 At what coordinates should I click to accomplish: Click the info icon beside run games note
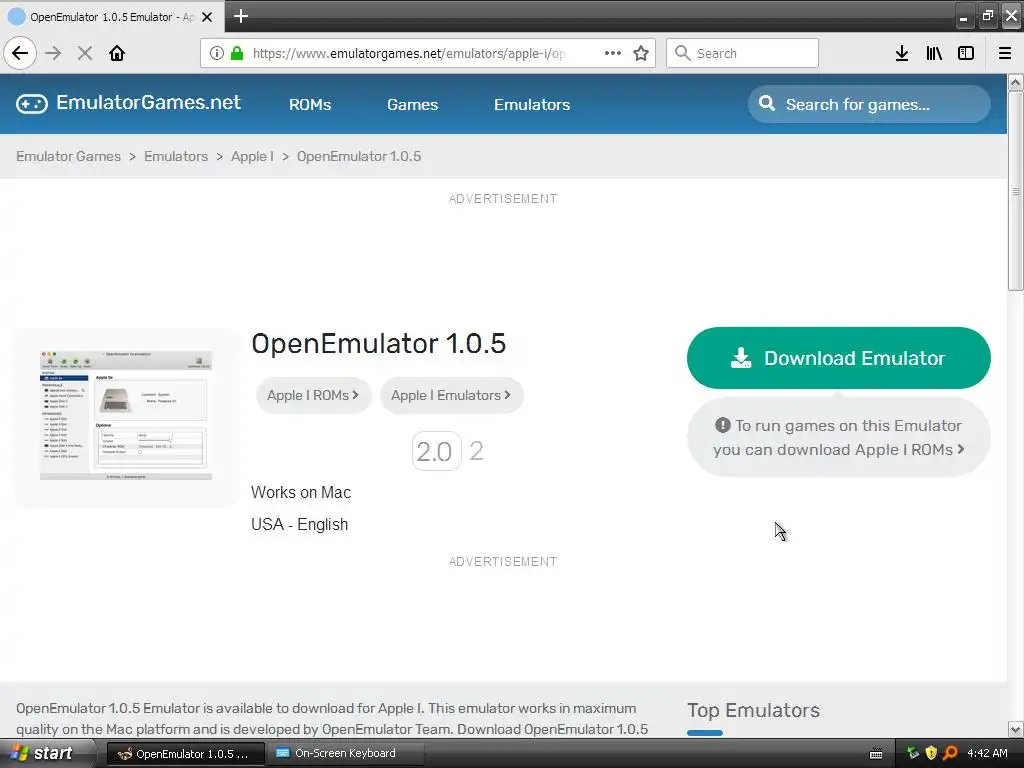click(x=722, y=425)
